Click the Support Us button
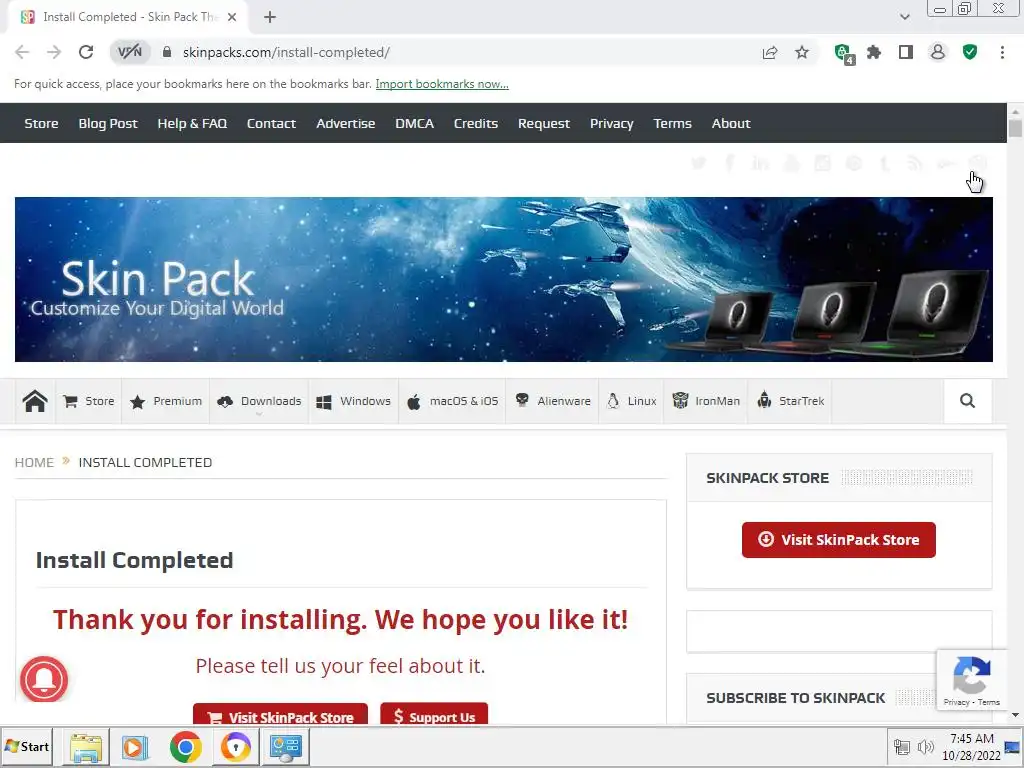This screenshot has height=768, width=1024. tap(434, 714)
